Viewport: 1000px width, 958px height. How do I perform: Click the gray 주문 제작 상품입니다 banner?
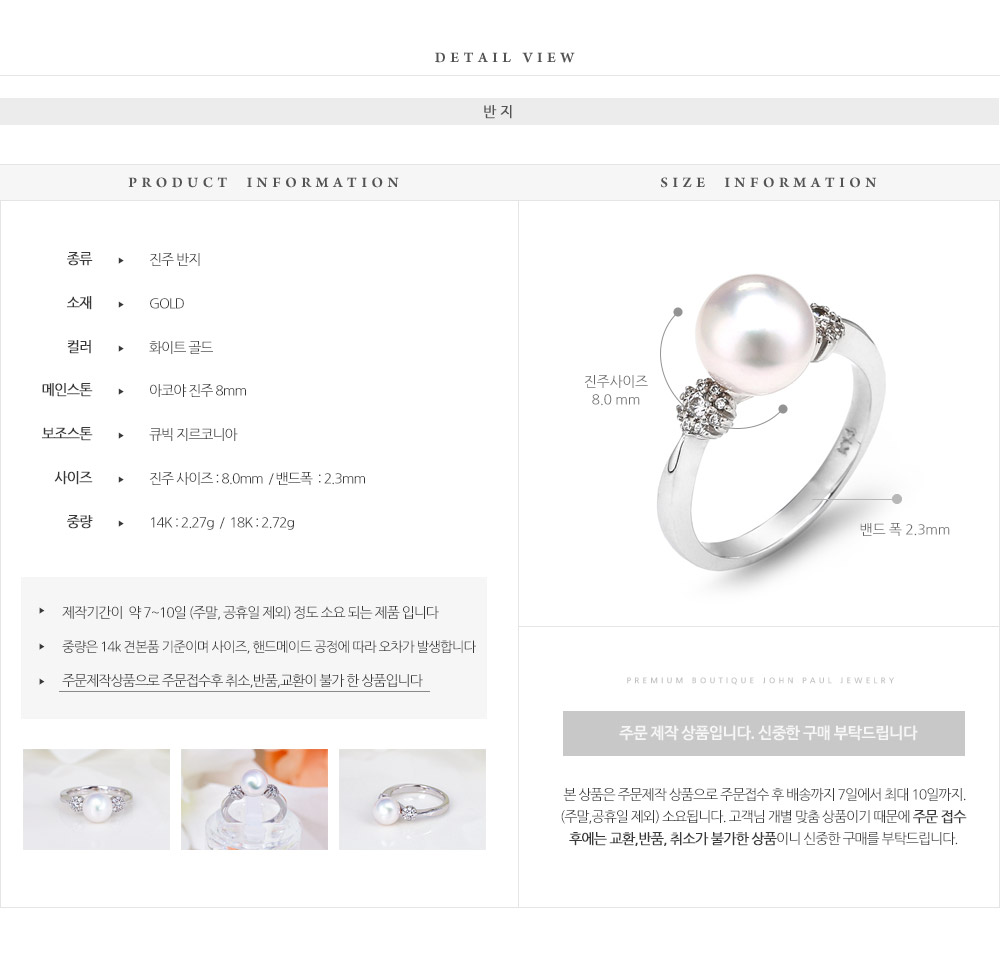click(x=763, y=733)
